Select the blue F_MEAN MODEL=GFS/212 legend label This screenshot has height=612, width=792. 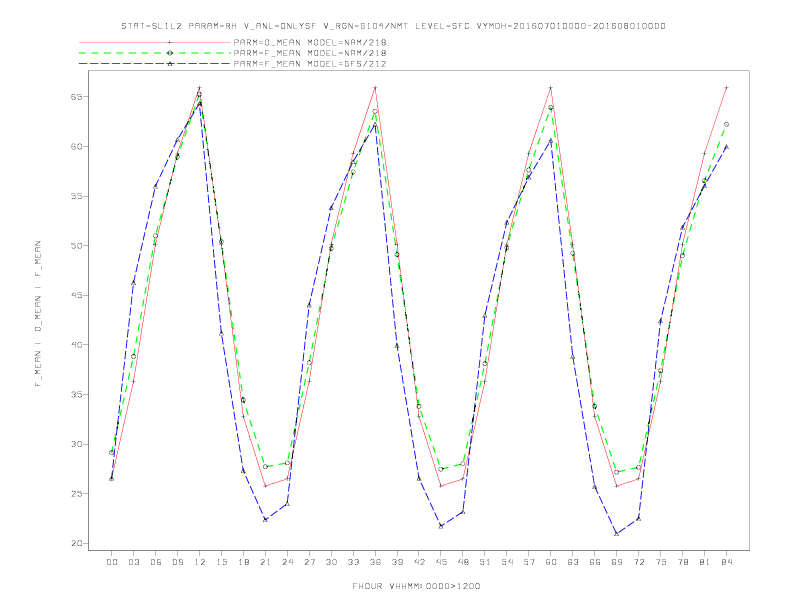[310, 64]
